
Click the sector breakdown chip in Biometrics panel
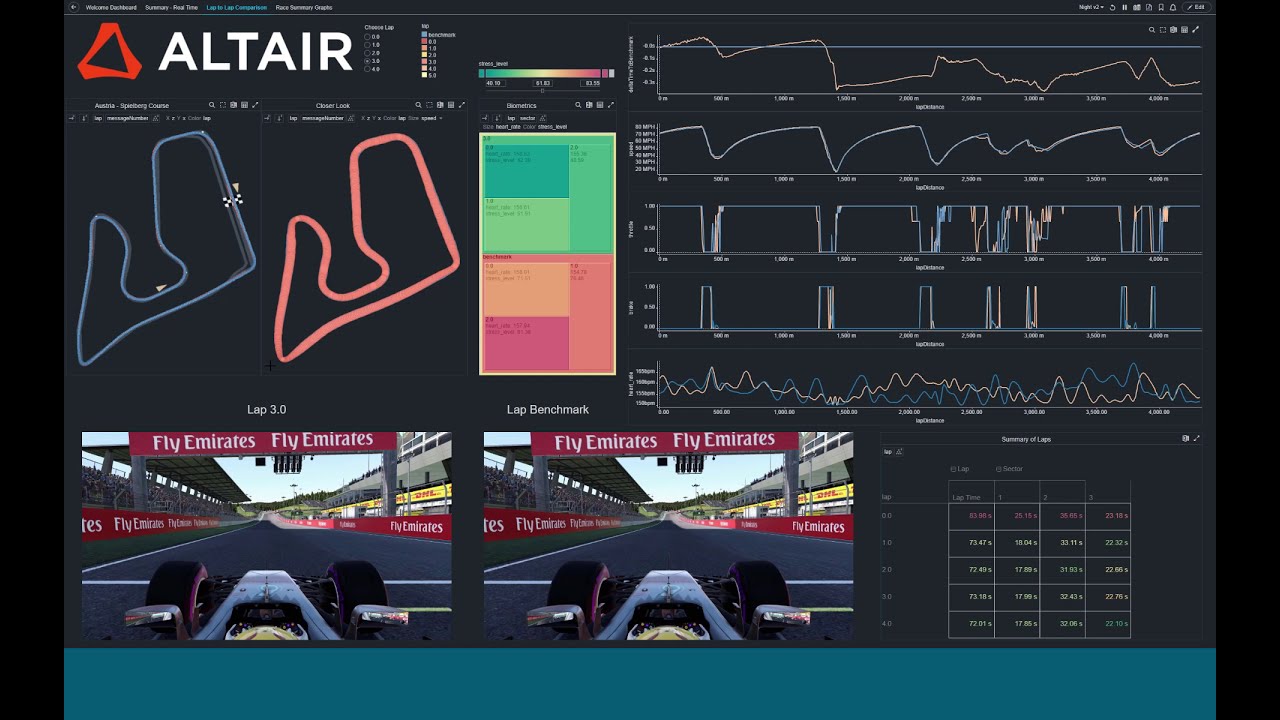point(527,118)
